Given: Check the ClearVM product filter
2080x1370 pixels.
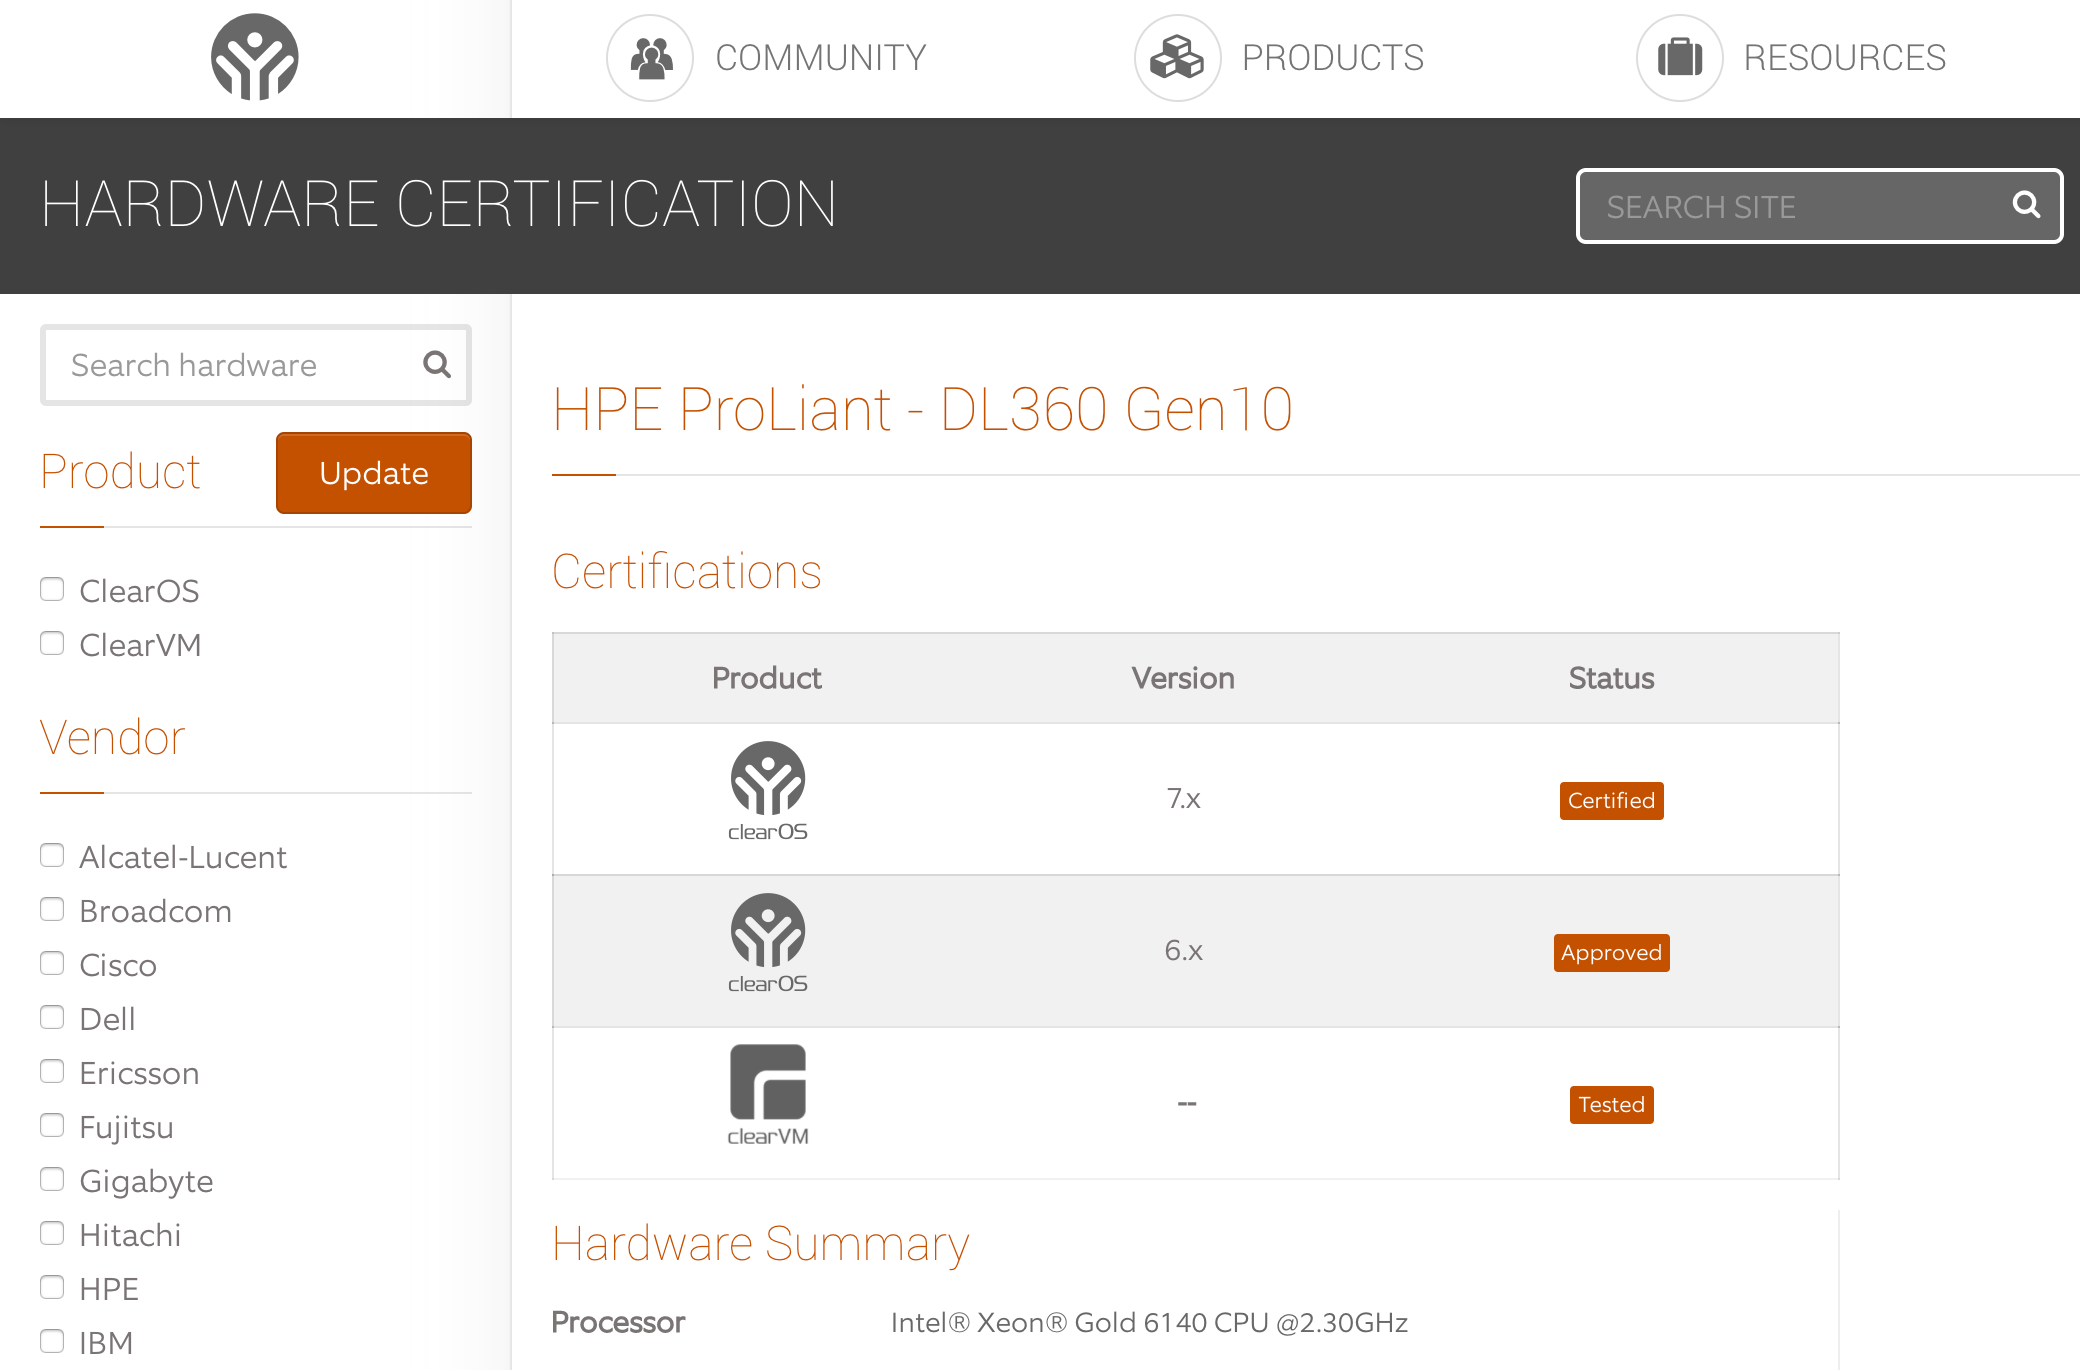Looking at the screenshot, I should coord(52,643).
